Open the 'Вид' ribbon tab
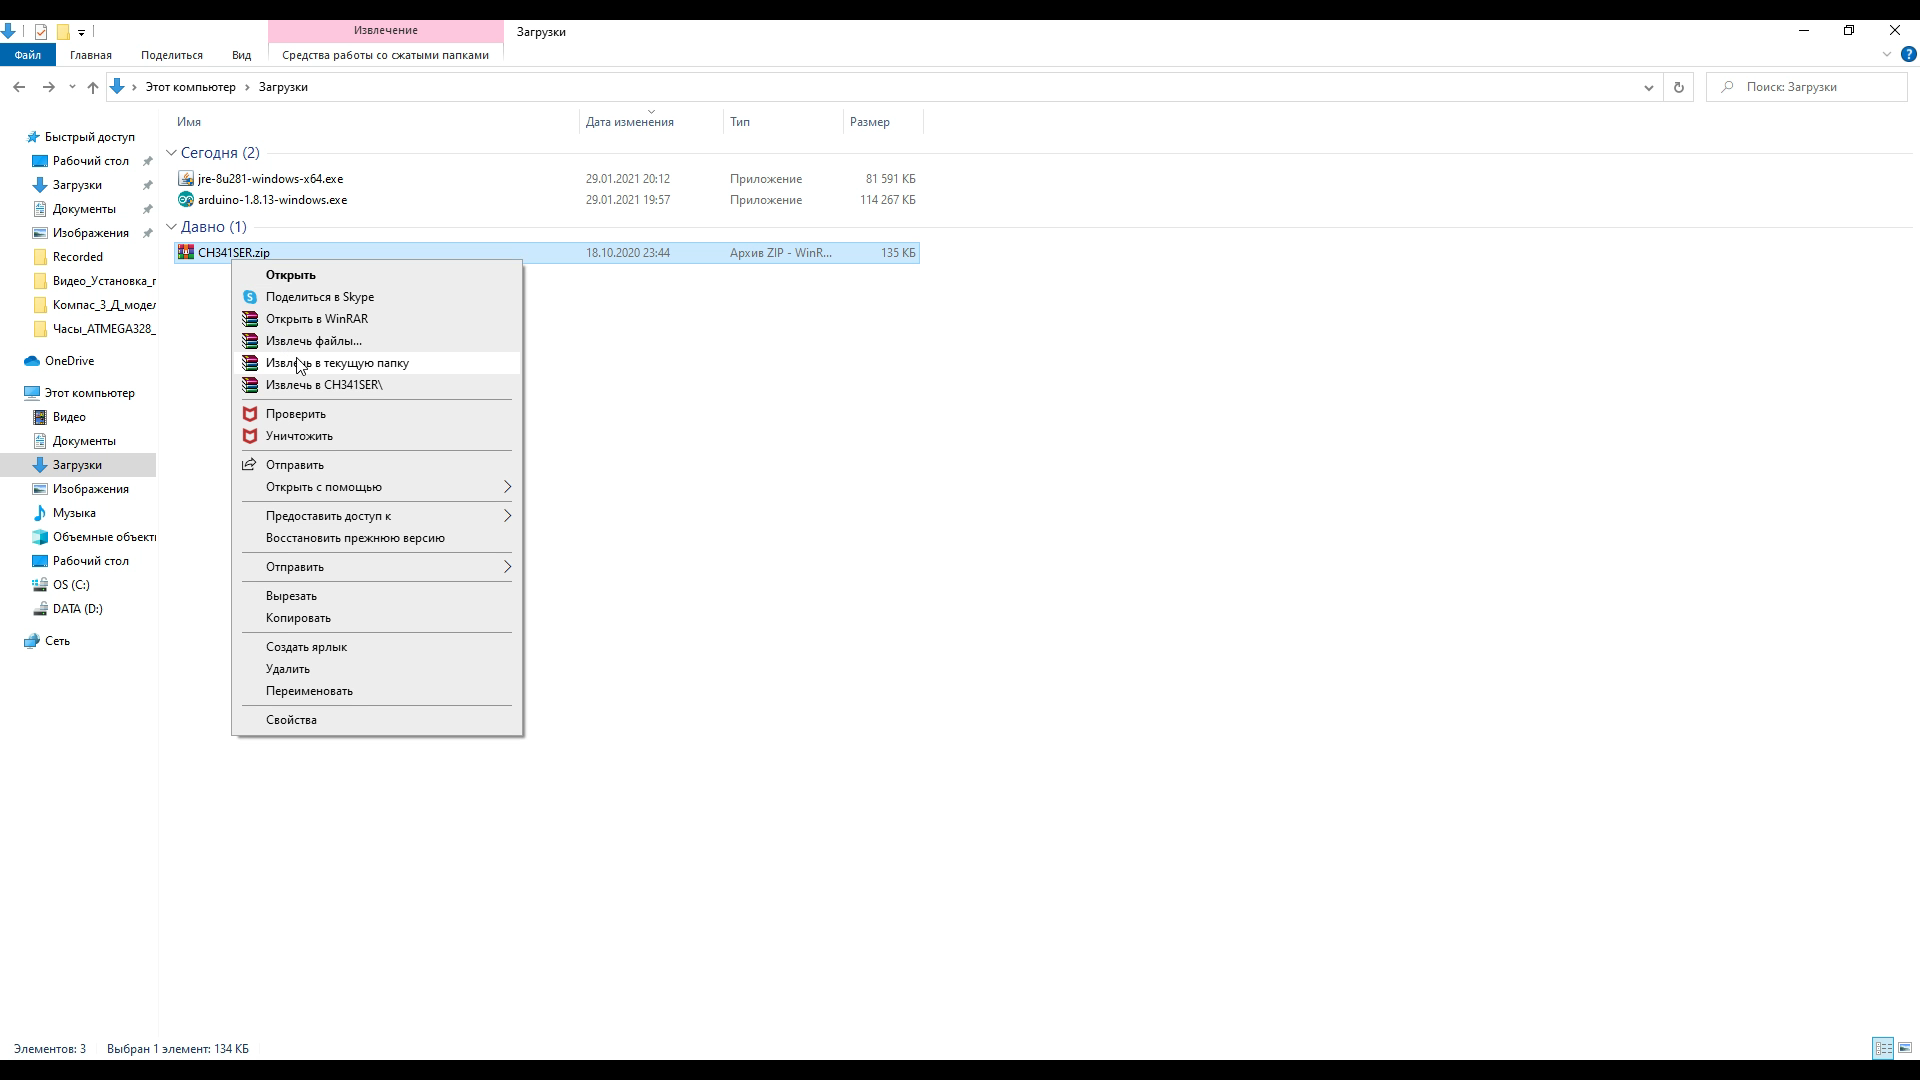 pyautogui.click(x=241, y=55)
